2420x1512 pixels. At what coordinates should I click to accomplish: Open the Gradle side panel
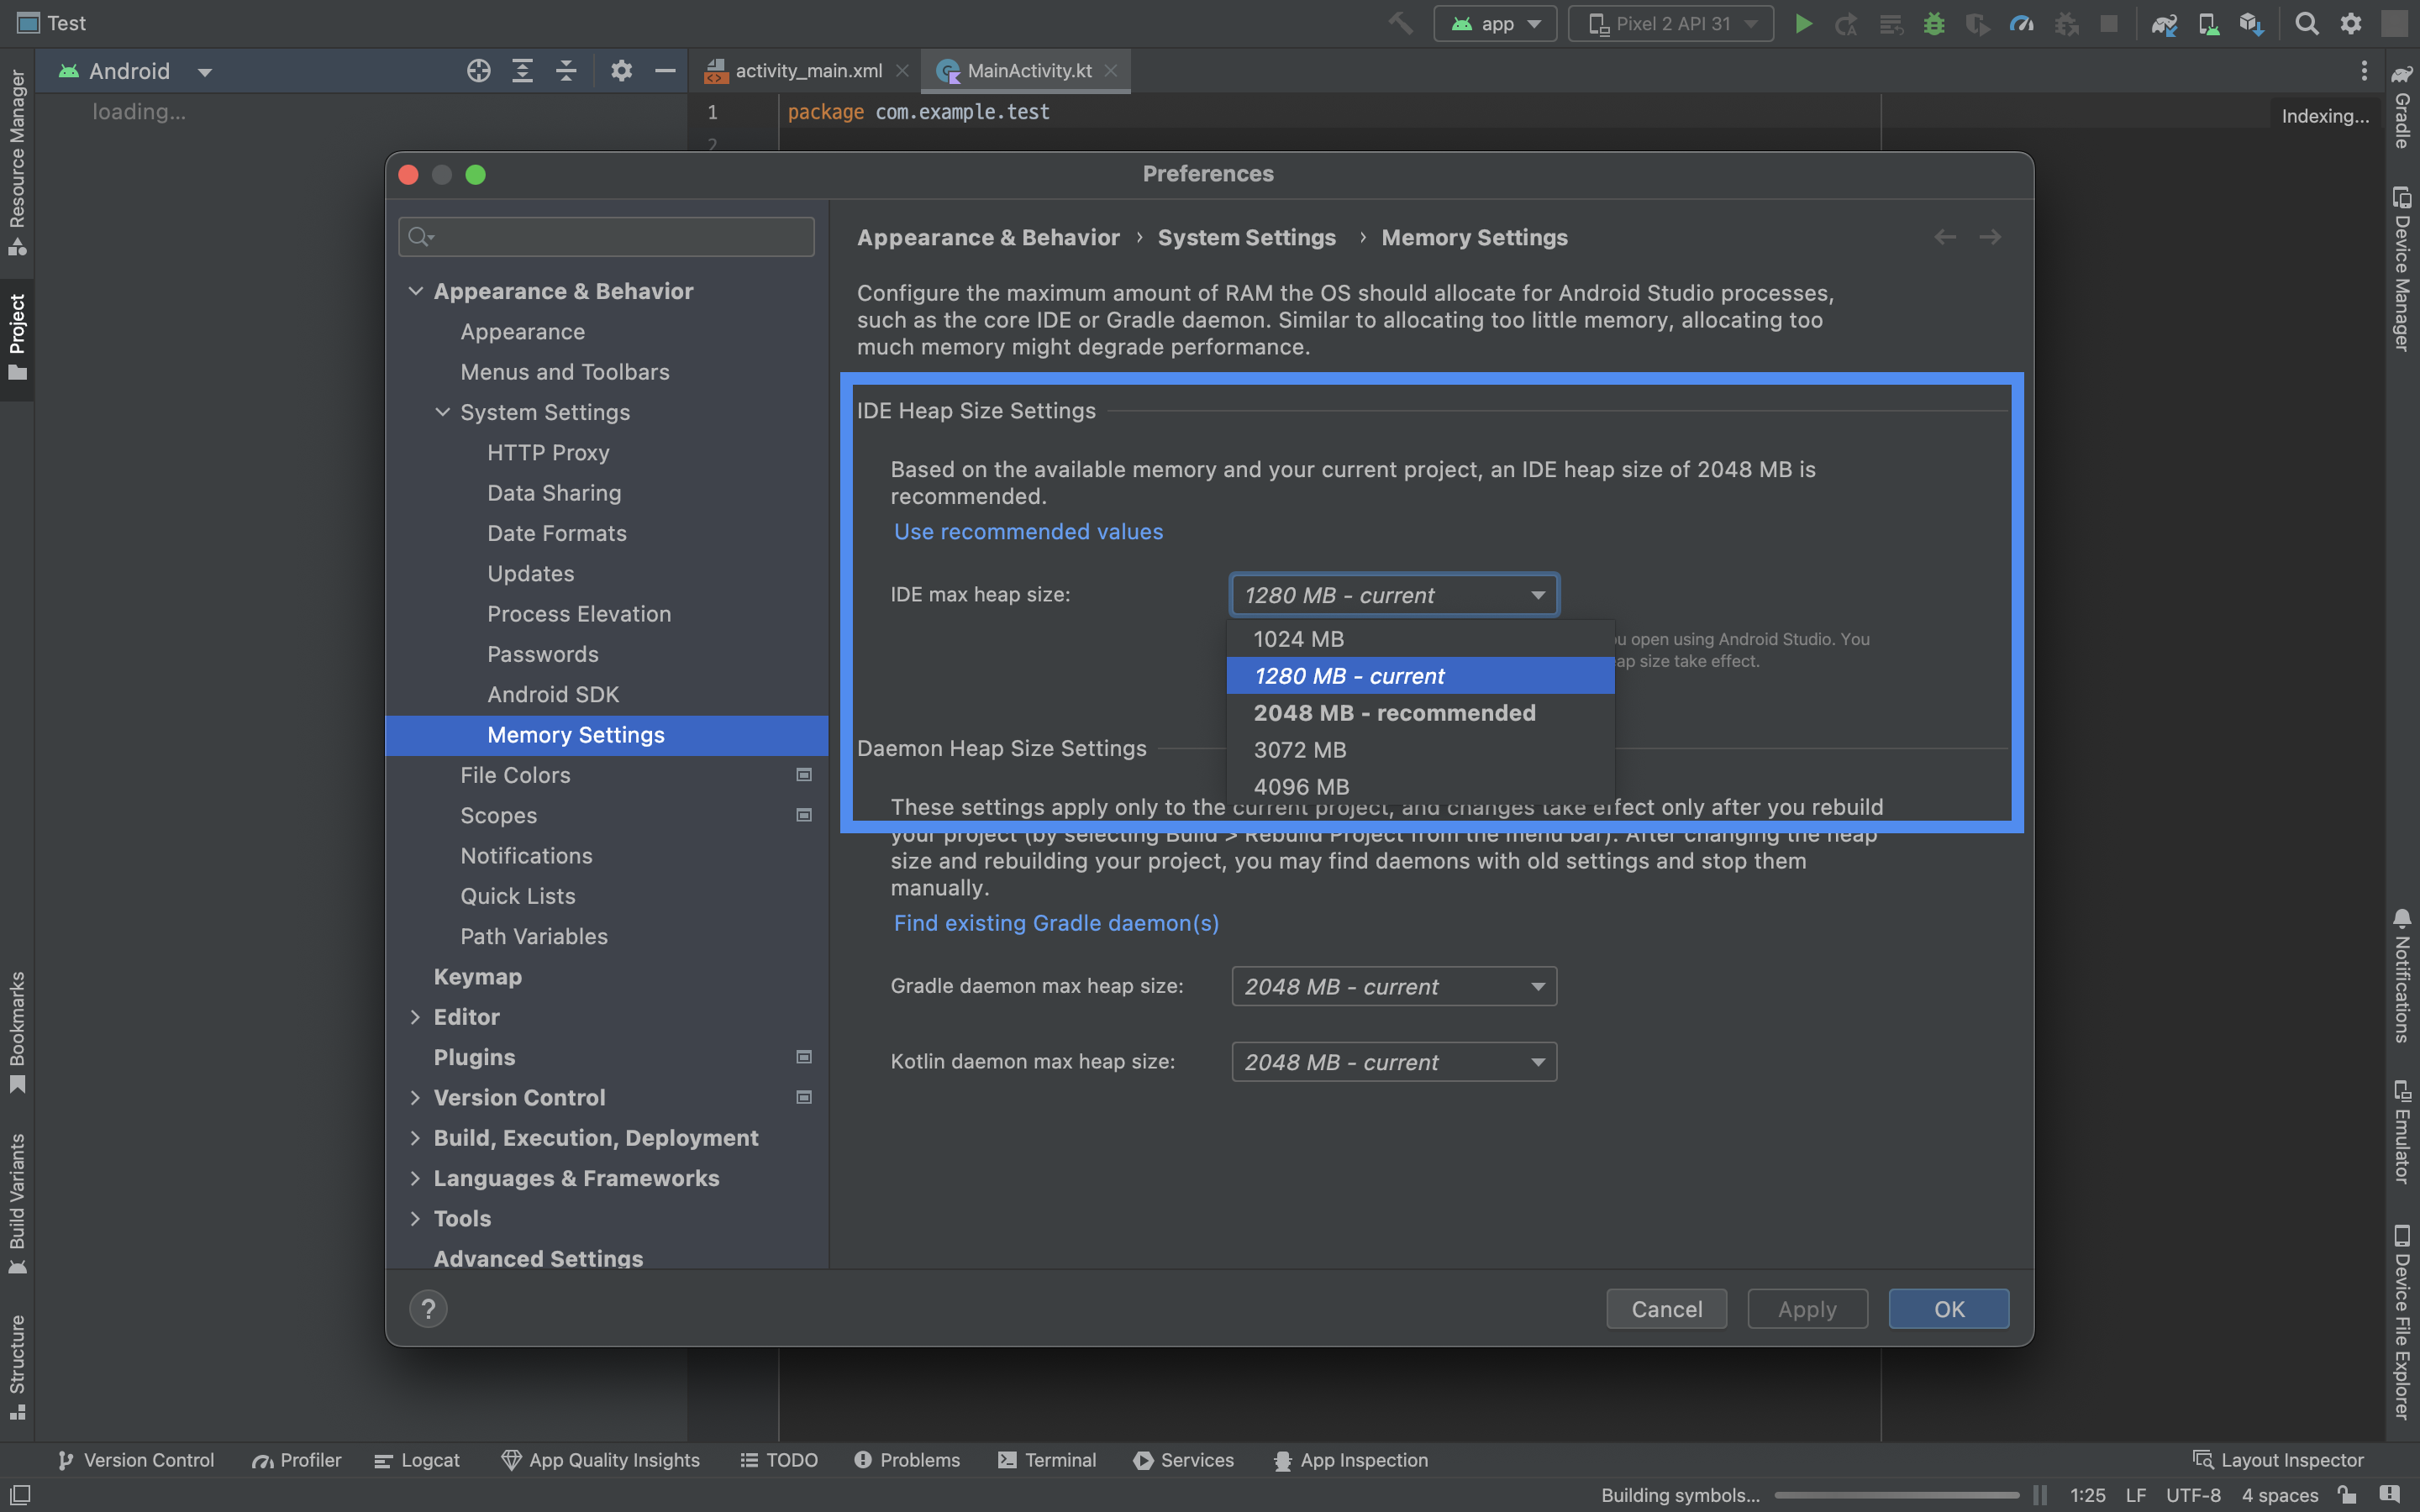pos(2402,107)
